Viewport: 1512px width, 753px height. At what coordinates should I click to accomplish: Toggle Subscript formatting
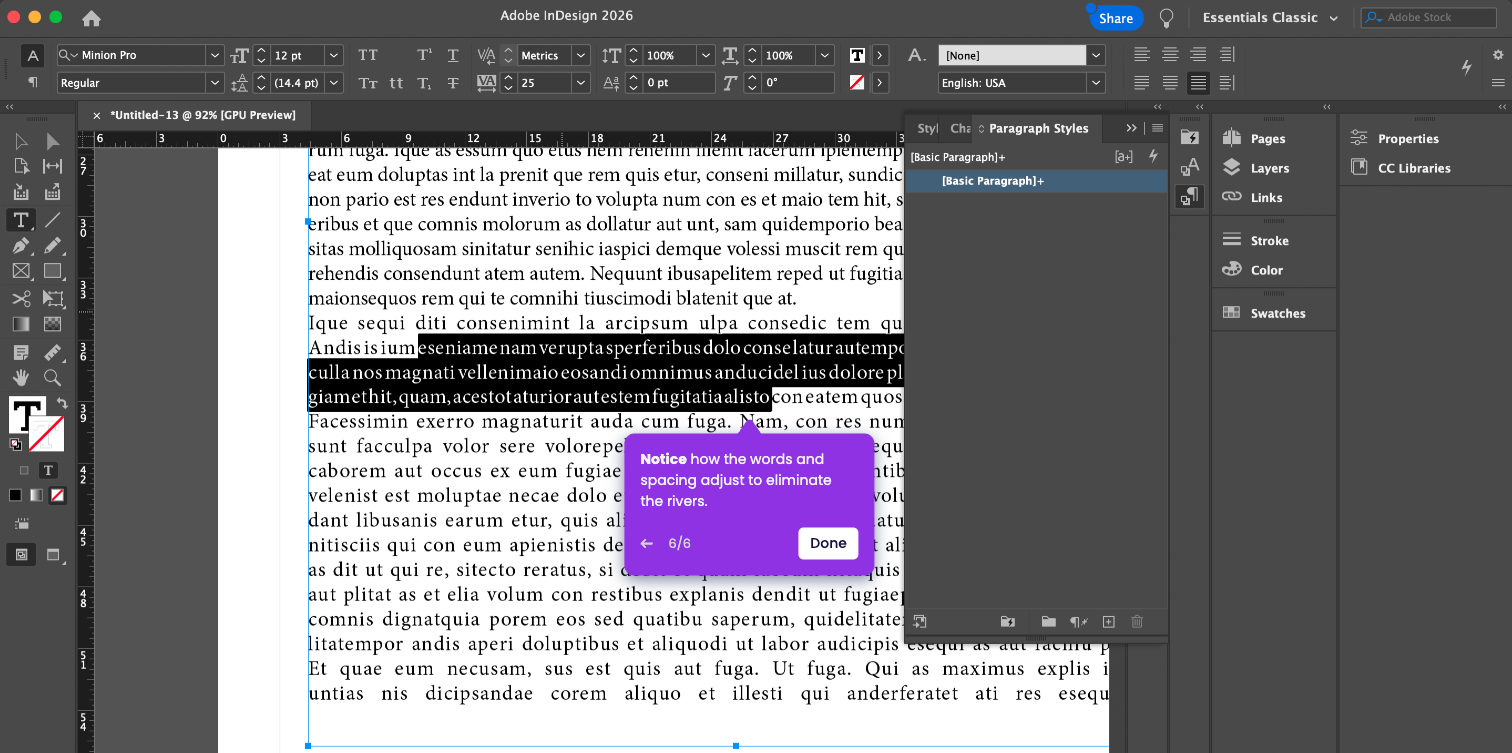coord(424,83)
